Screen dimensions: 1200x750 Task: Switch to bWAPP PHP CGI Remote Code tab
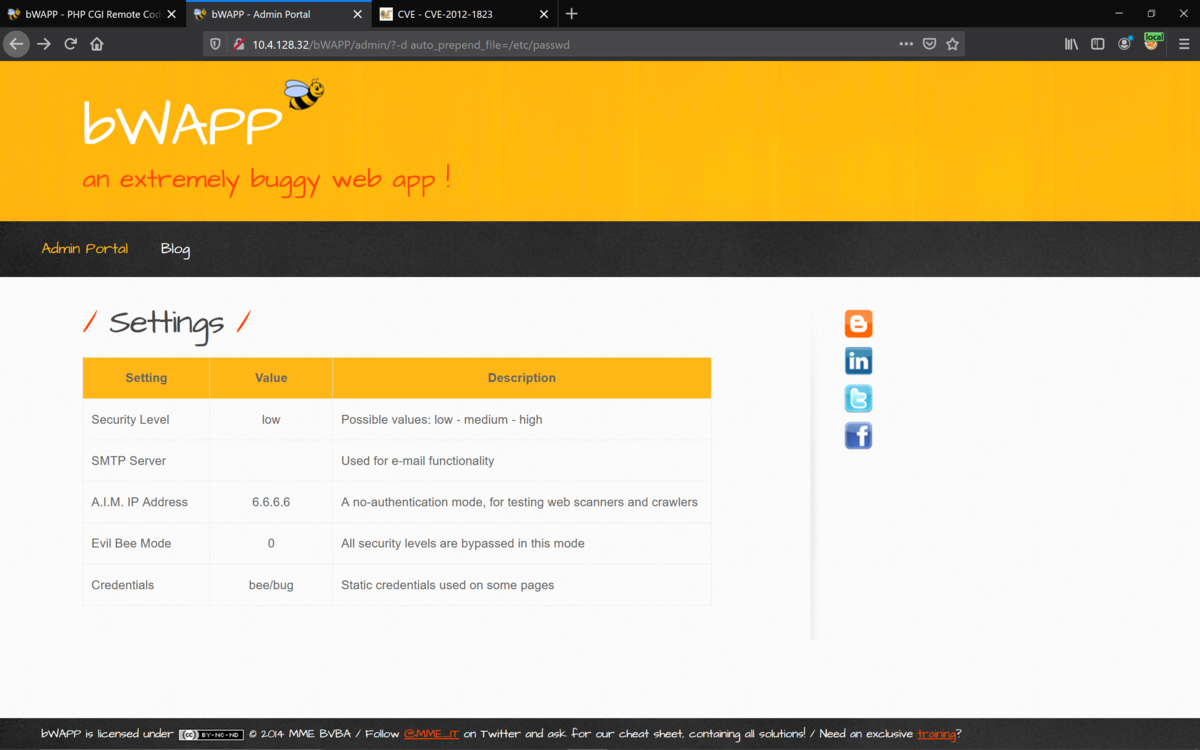click(93, 14)
